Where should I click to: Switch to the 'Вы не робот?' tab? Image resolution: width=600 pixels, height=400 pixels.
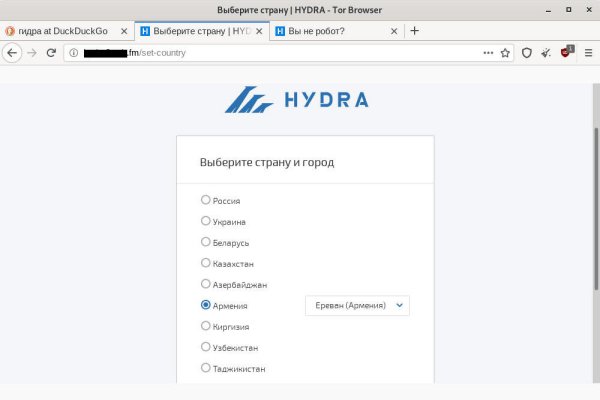coord(330,31)
